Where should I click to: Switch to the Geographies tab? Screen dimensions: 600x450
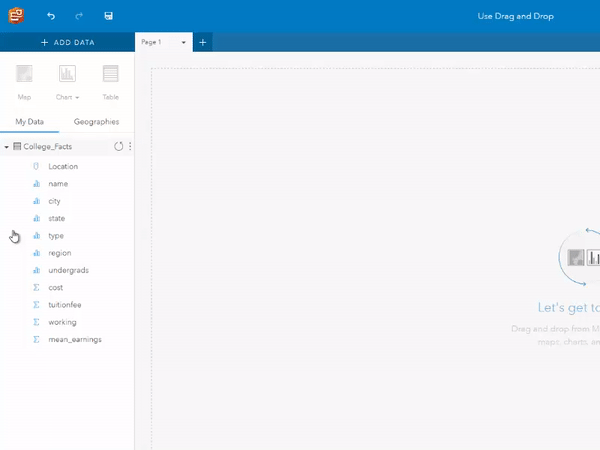96,122
